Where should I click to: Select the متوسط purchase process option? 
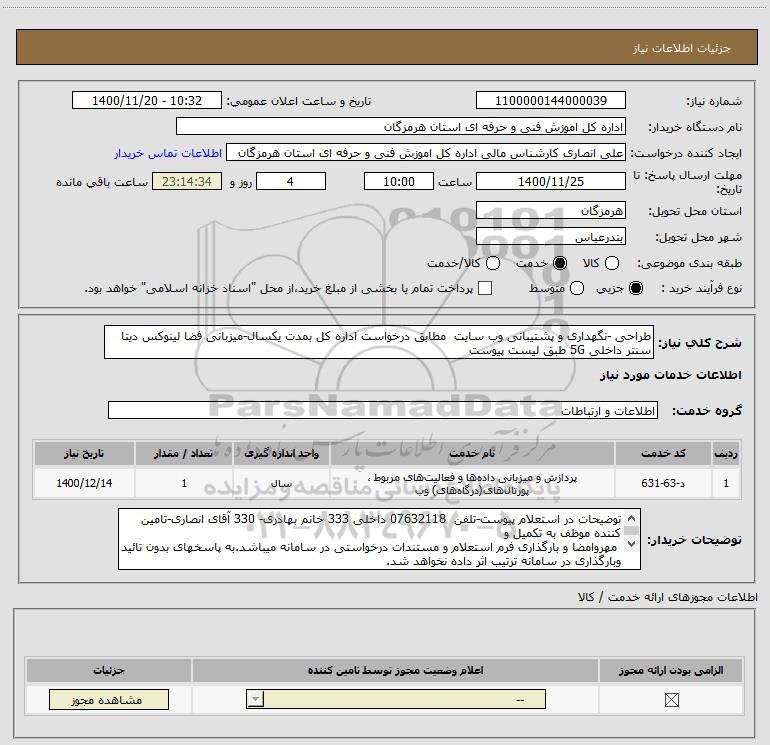coord(577,289)
